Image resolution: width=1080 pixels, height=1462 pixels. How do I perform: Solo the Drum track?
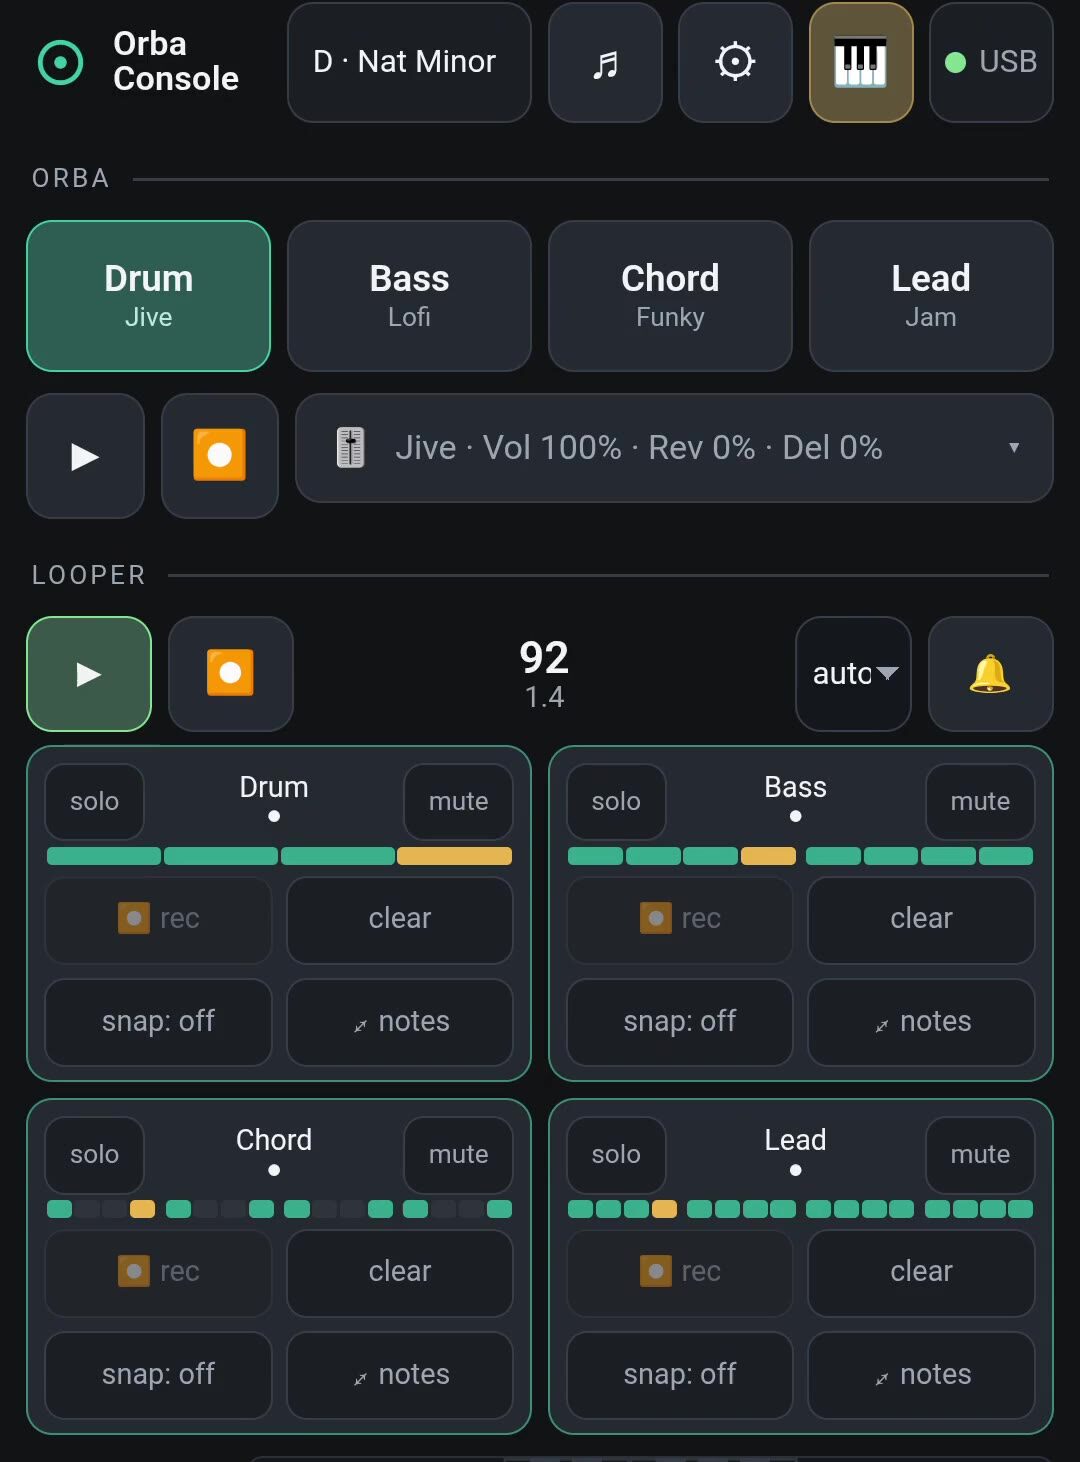[x=95, y=802]
